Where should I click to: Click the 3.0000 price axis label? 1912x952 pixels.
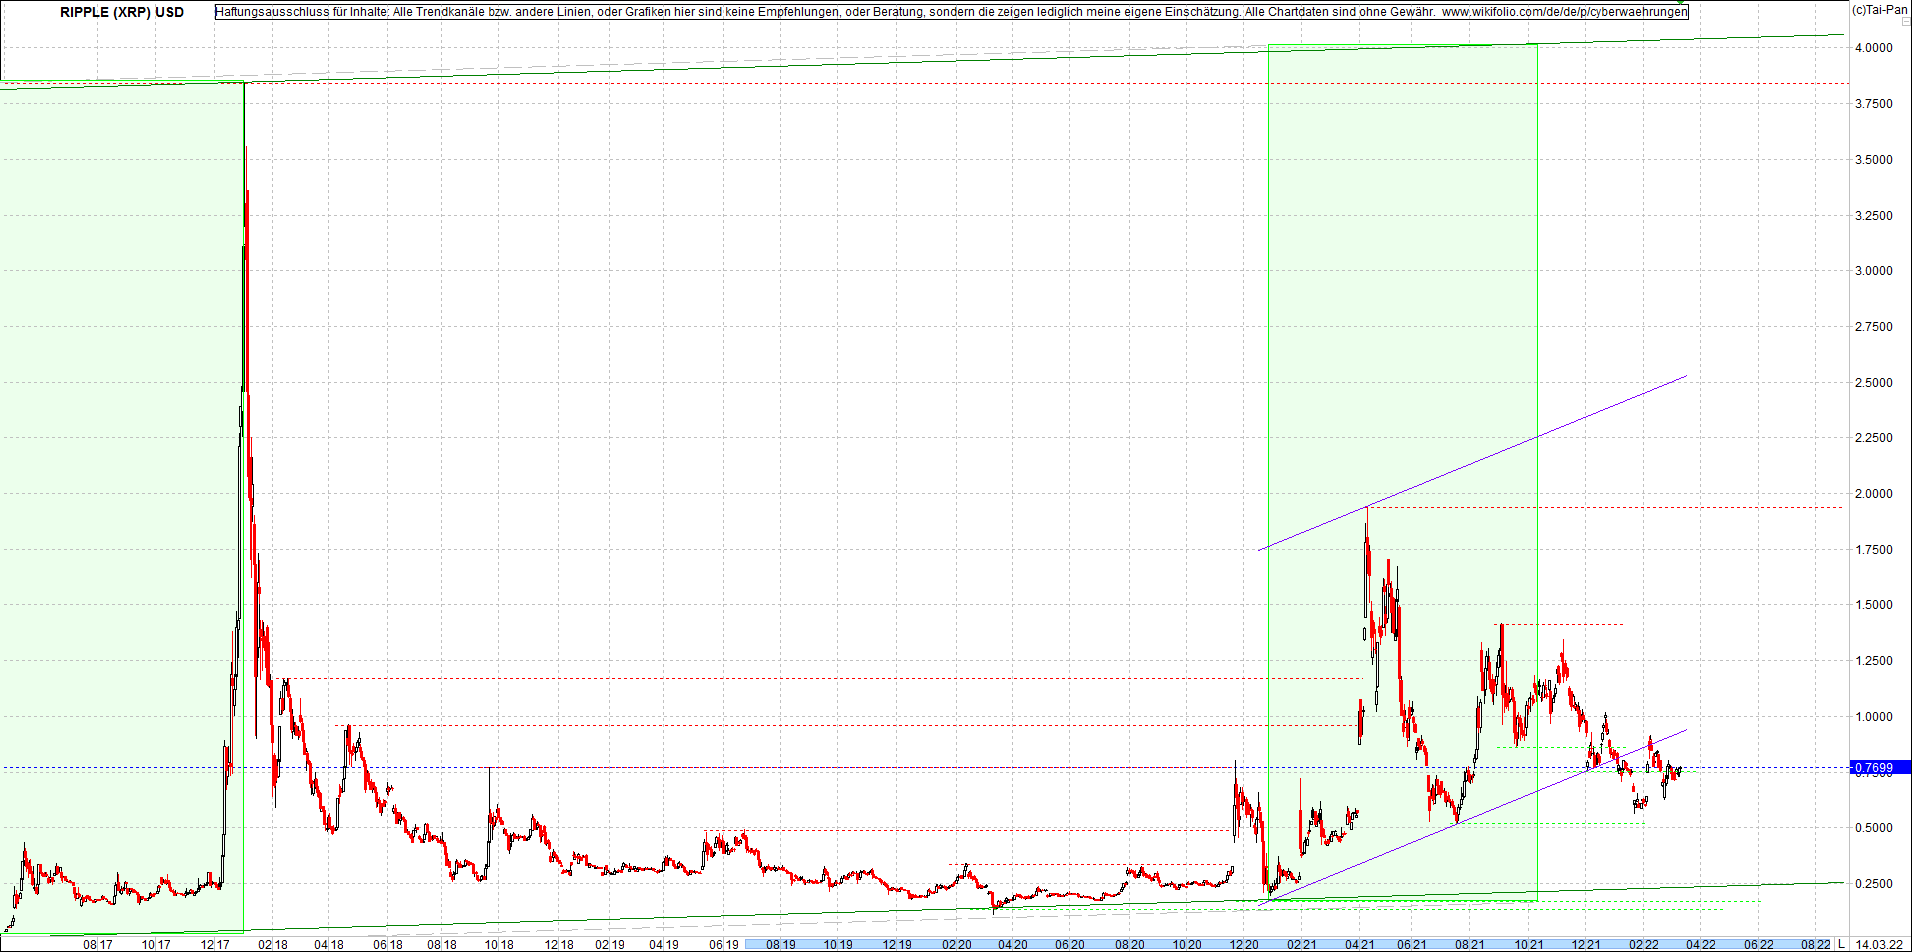[1873, 271]
